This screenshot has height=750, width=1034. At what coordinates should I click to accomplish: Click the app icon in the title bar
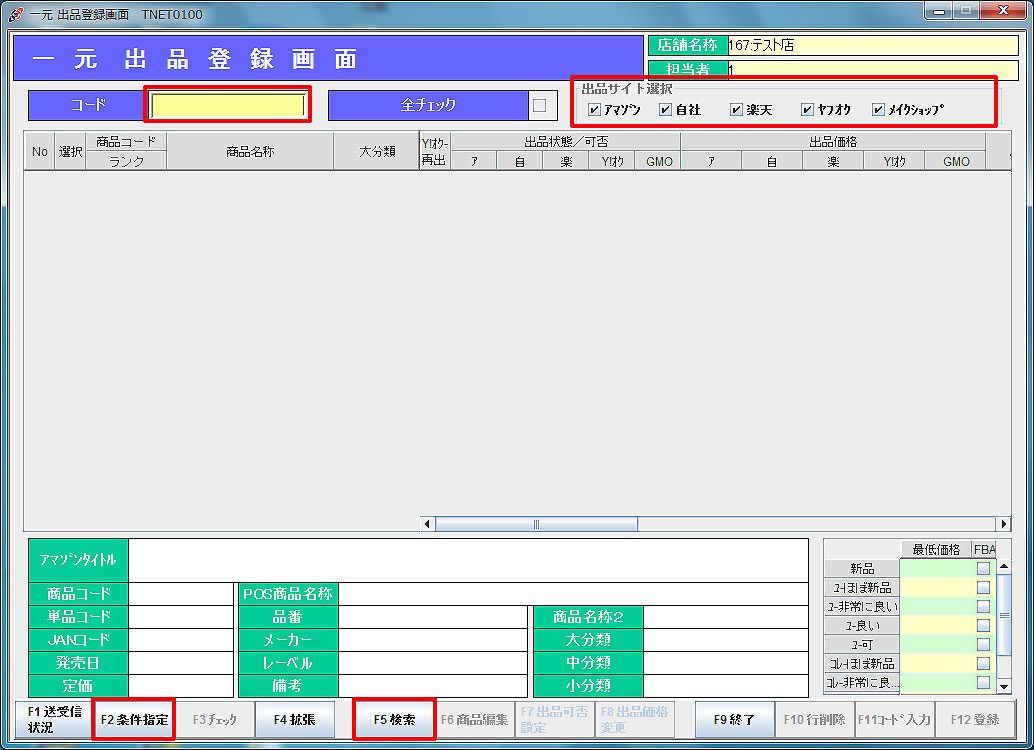pyautogui.click(x=14, y=14)
